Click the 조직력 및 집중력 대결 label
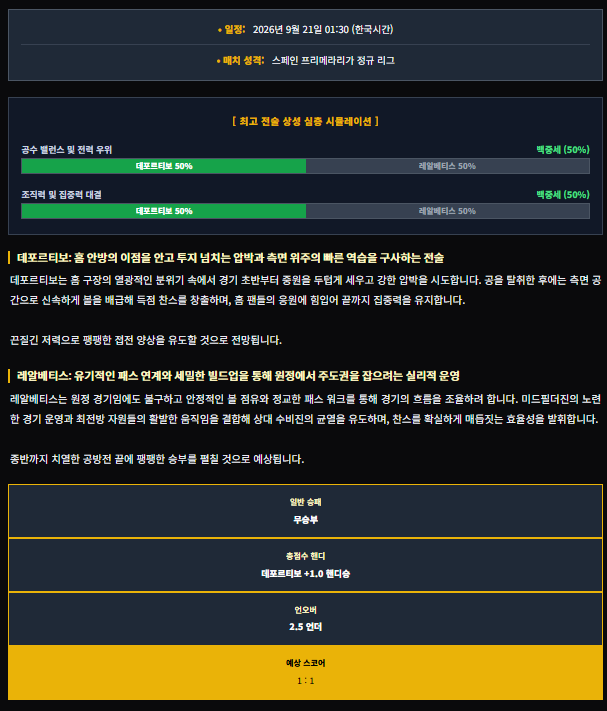 pos(61,195)
